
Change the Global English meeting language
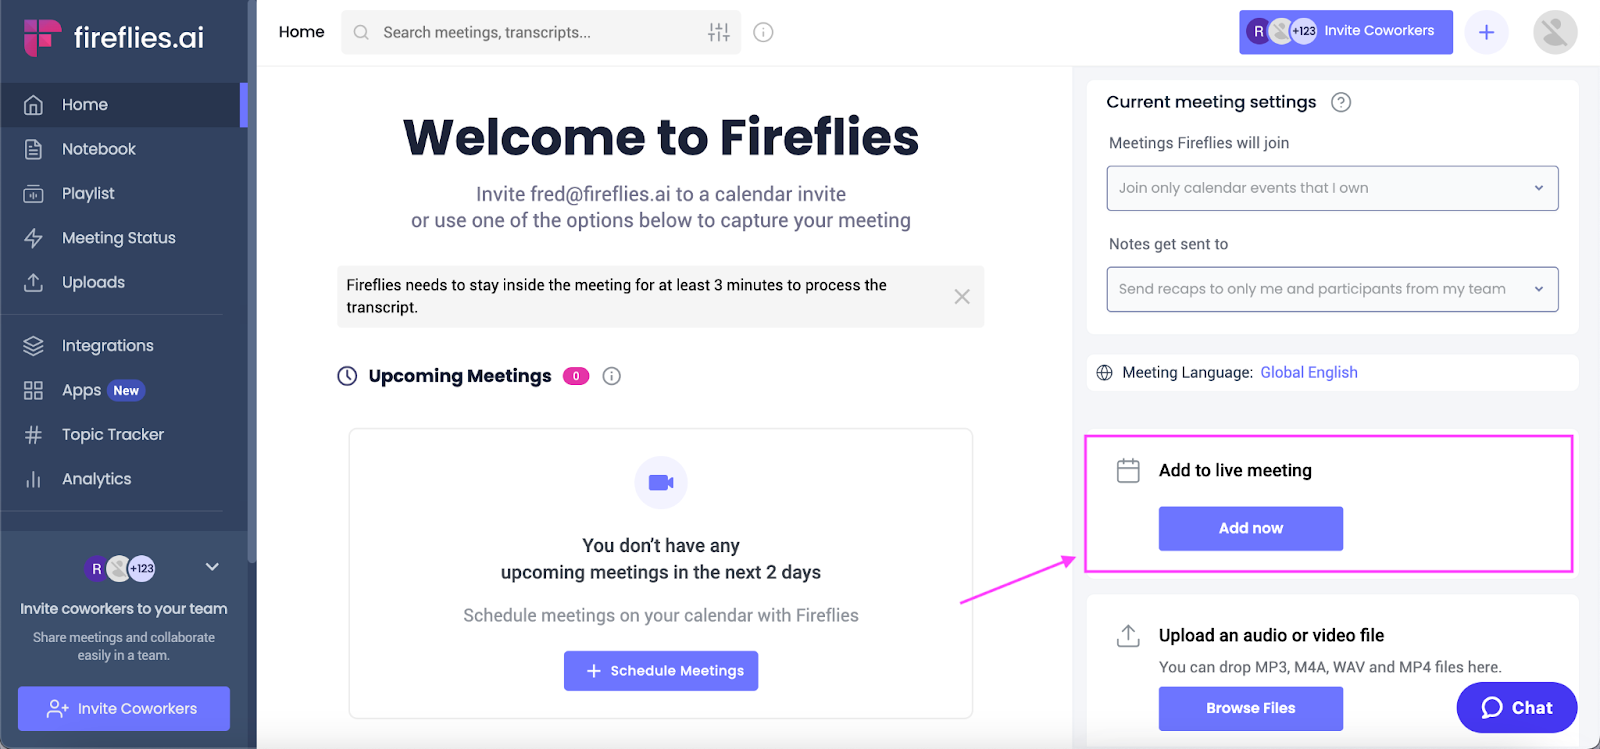coord(1307,372)
